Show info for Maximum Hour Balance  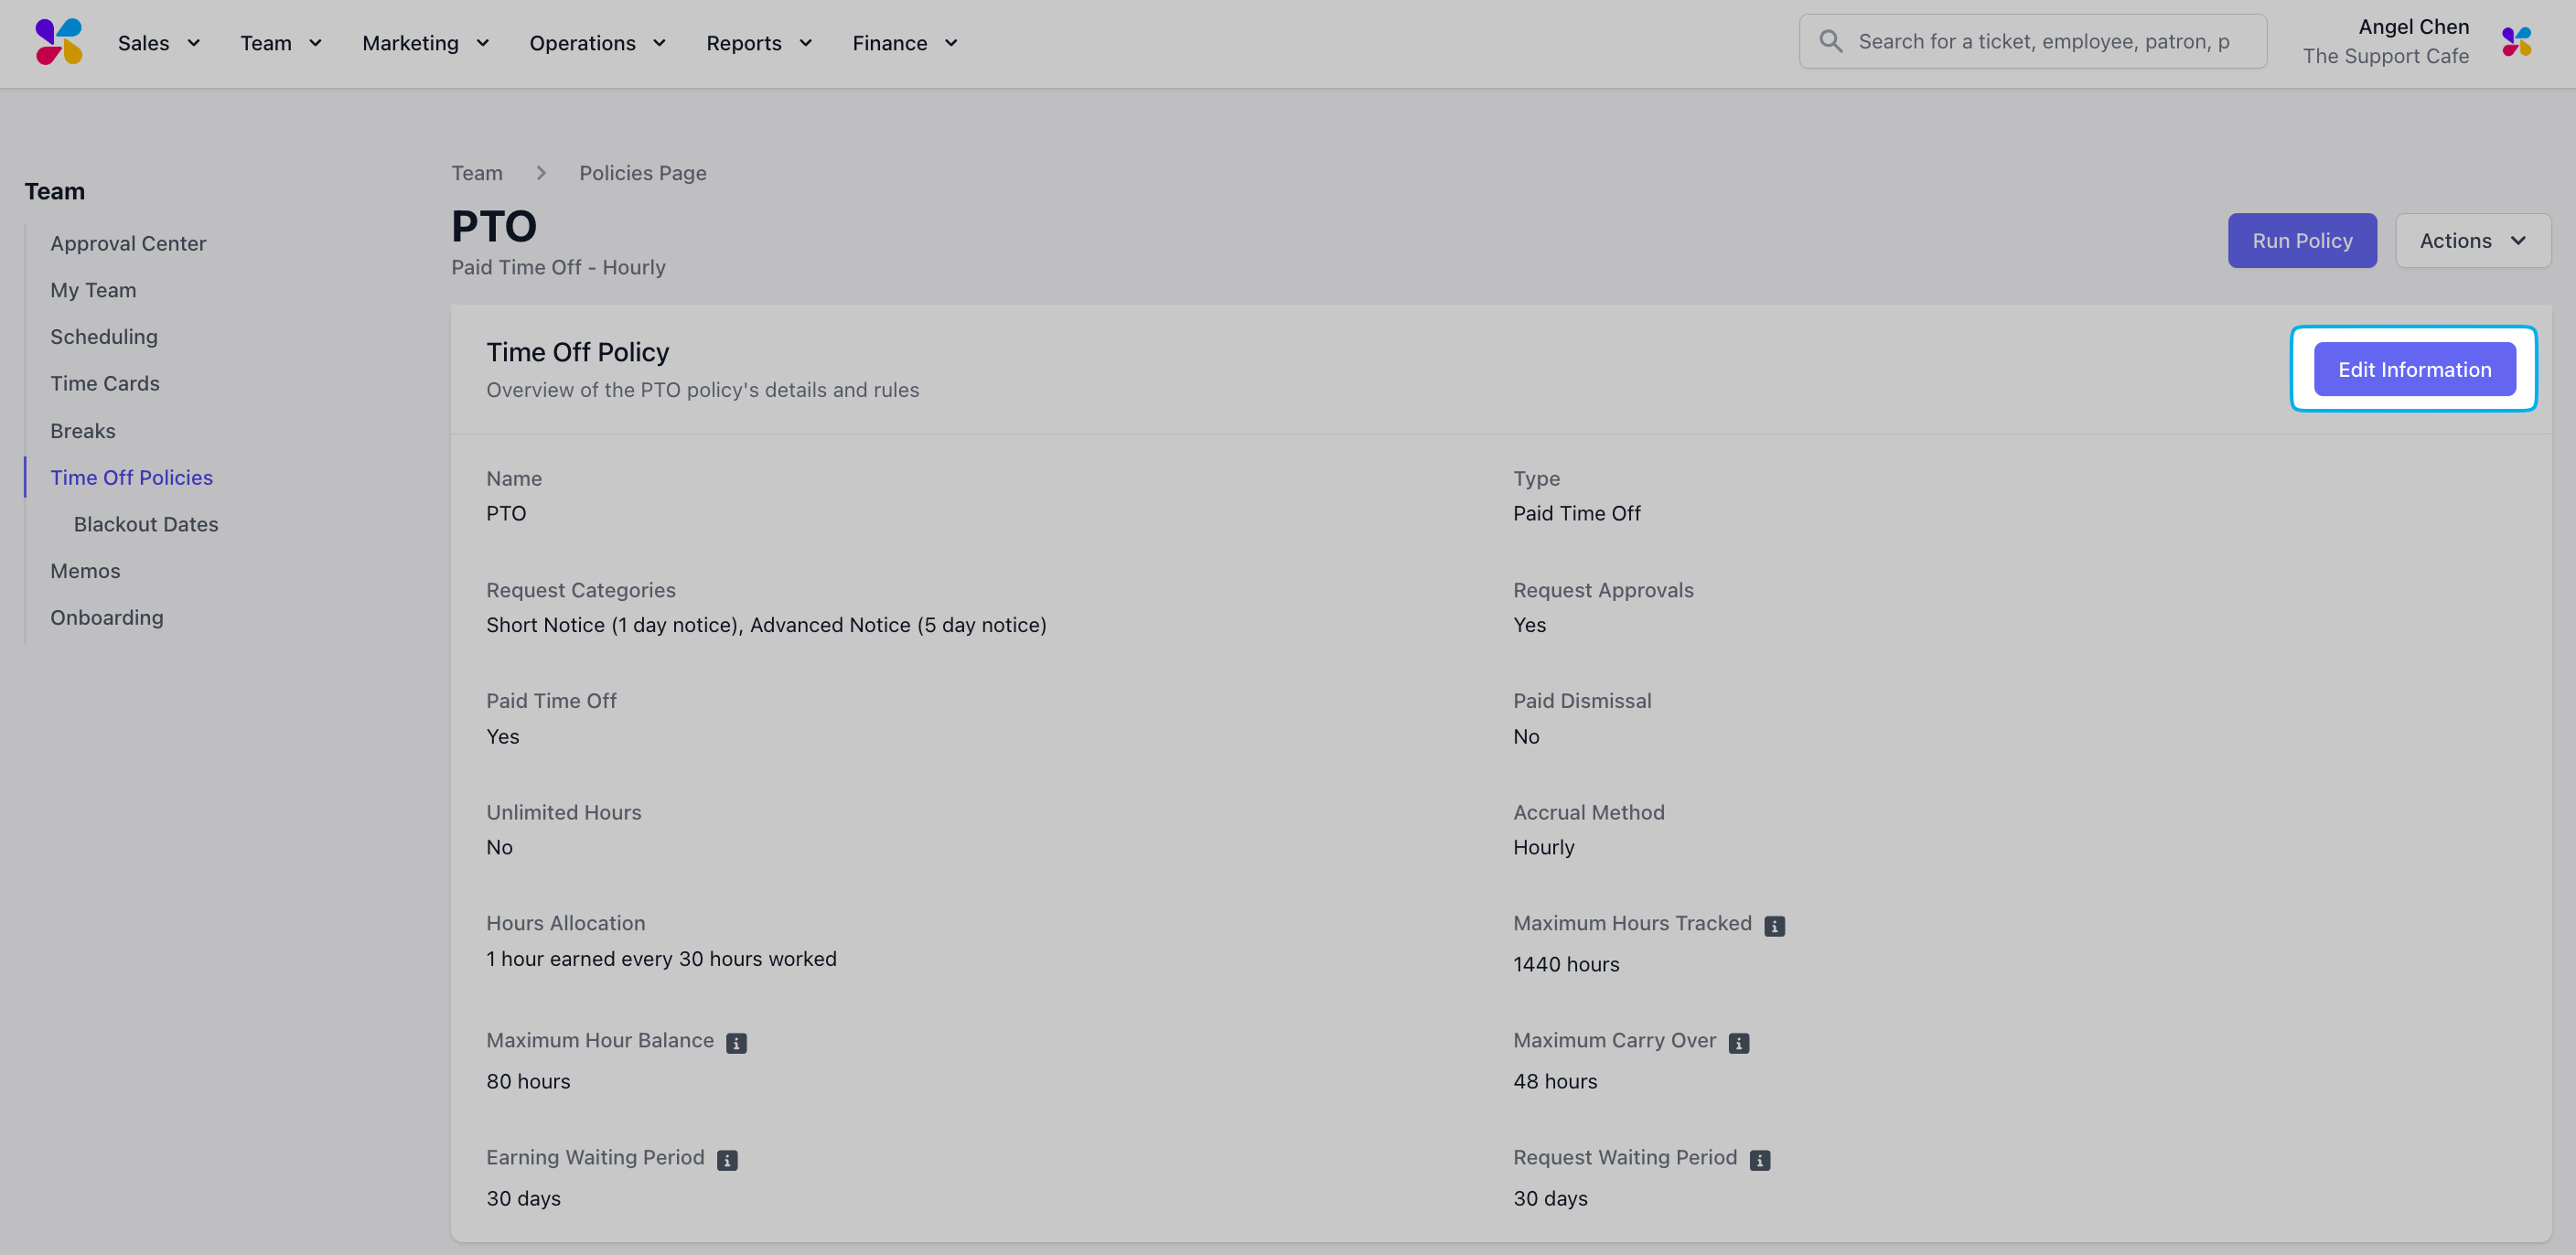736,1043
